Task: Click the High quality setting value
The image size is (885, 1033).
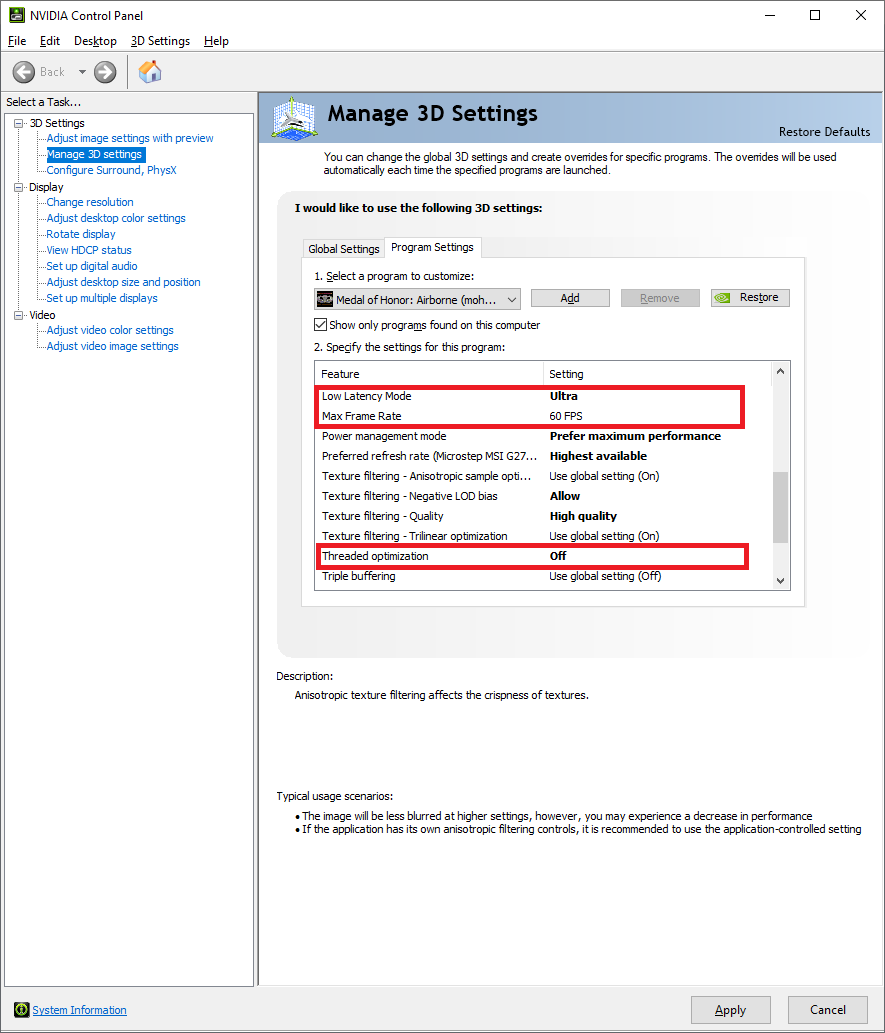Action: 583,516
